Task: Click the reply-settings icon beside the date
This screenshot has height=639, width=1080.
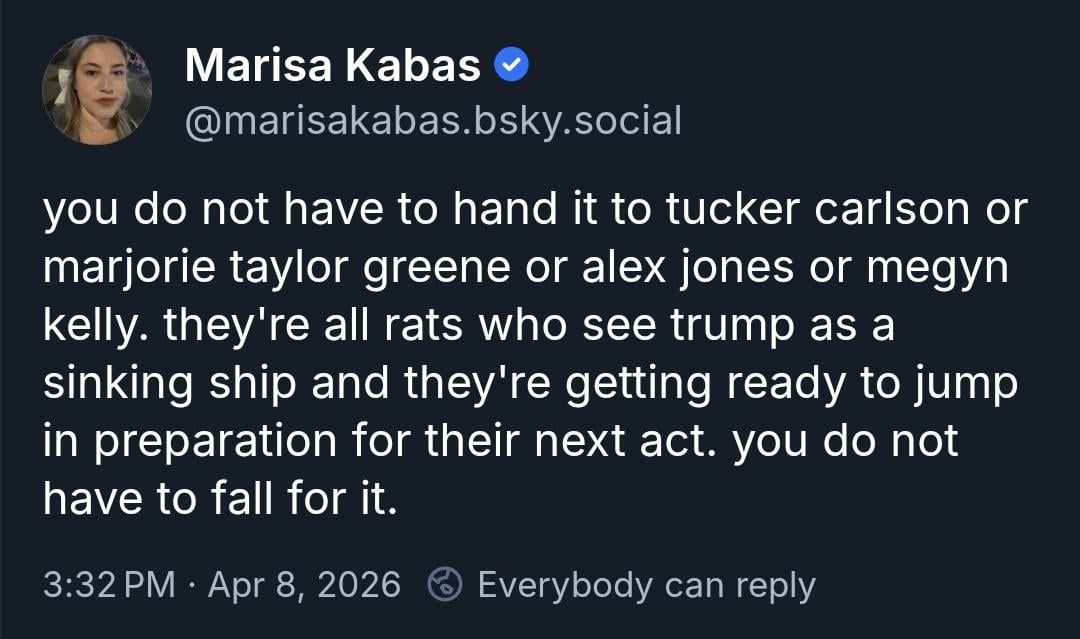Action: 443,584
